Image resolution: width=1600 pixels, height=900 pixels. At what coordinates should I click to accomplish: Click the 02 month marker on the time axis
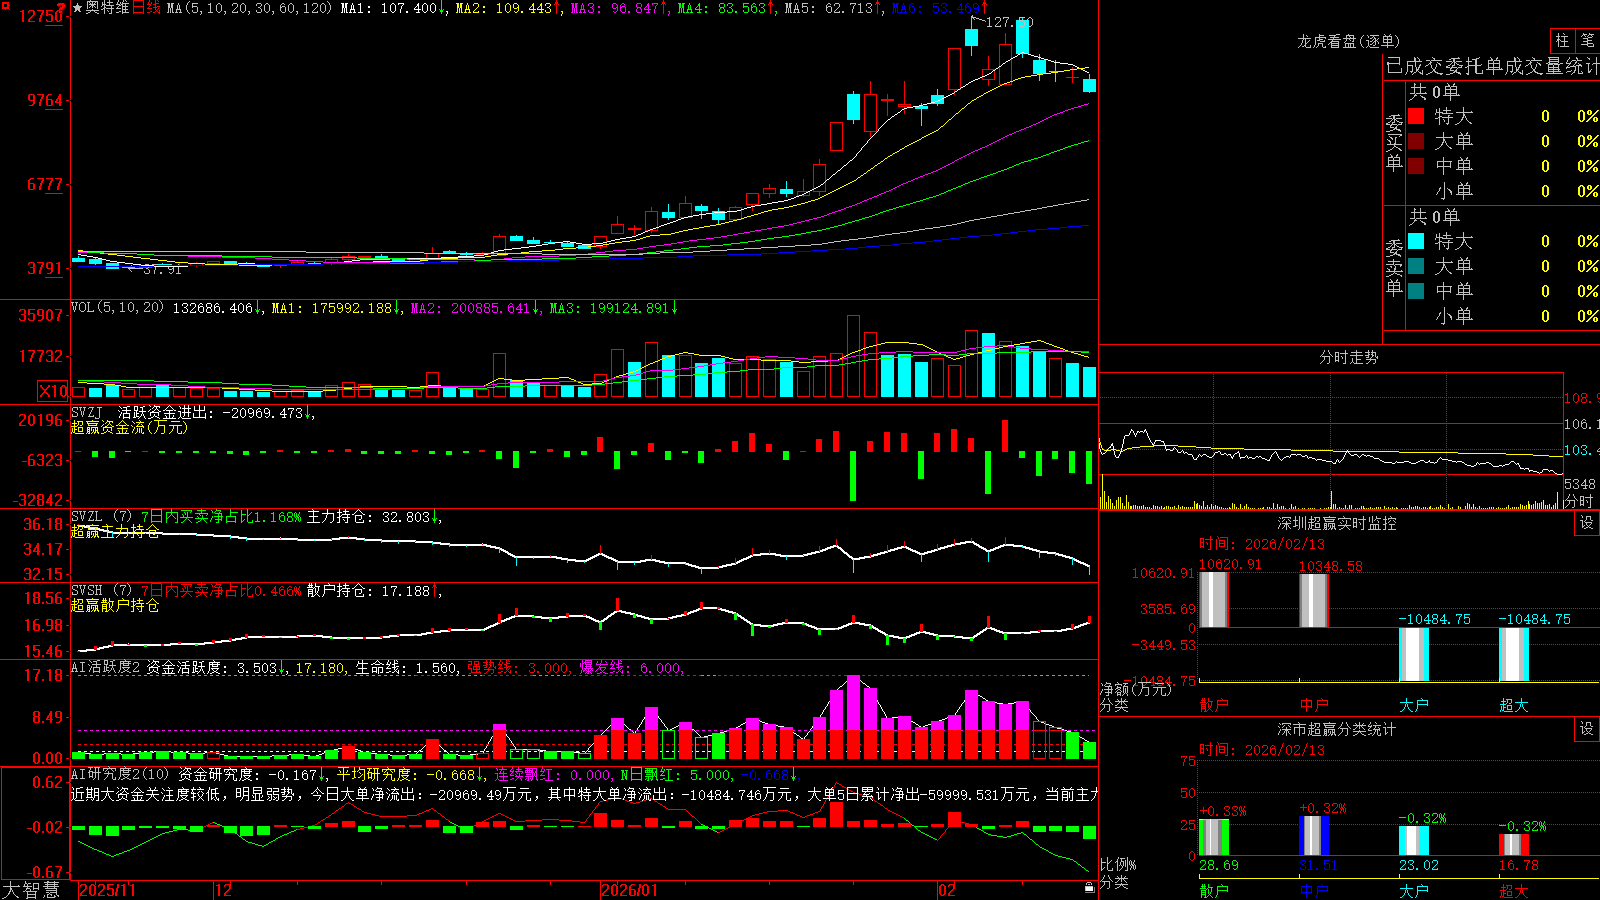click(946, 890)
